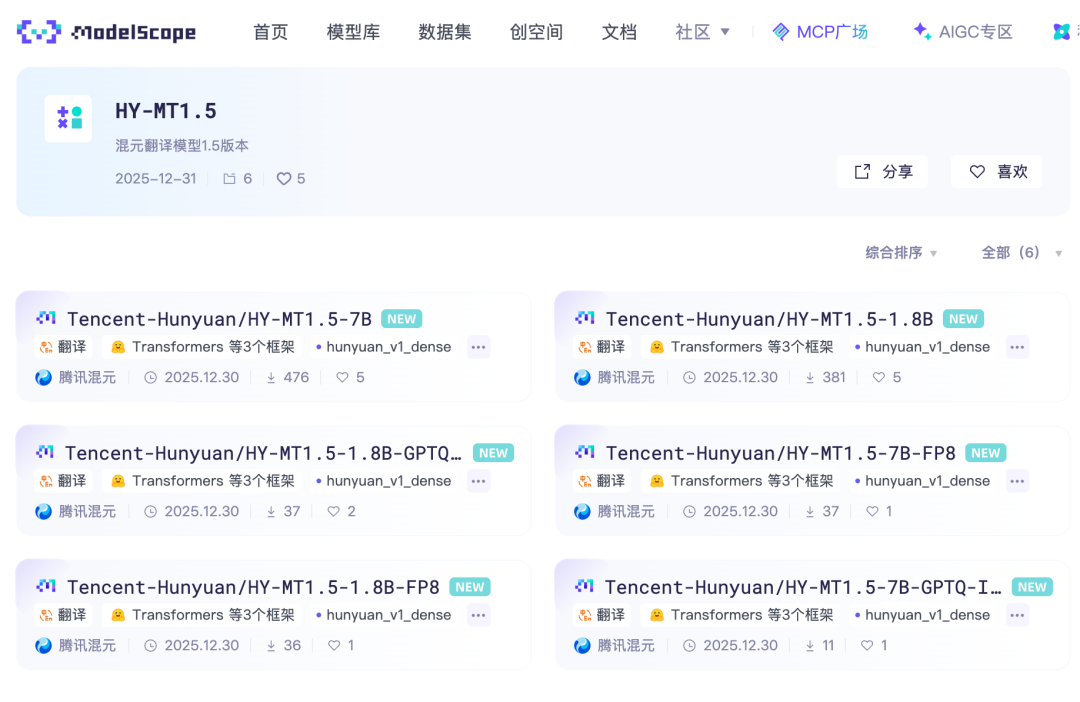
Task: Toggle the like heart on HY-MT1.5-1.8B card
Action: click(877, 377)
